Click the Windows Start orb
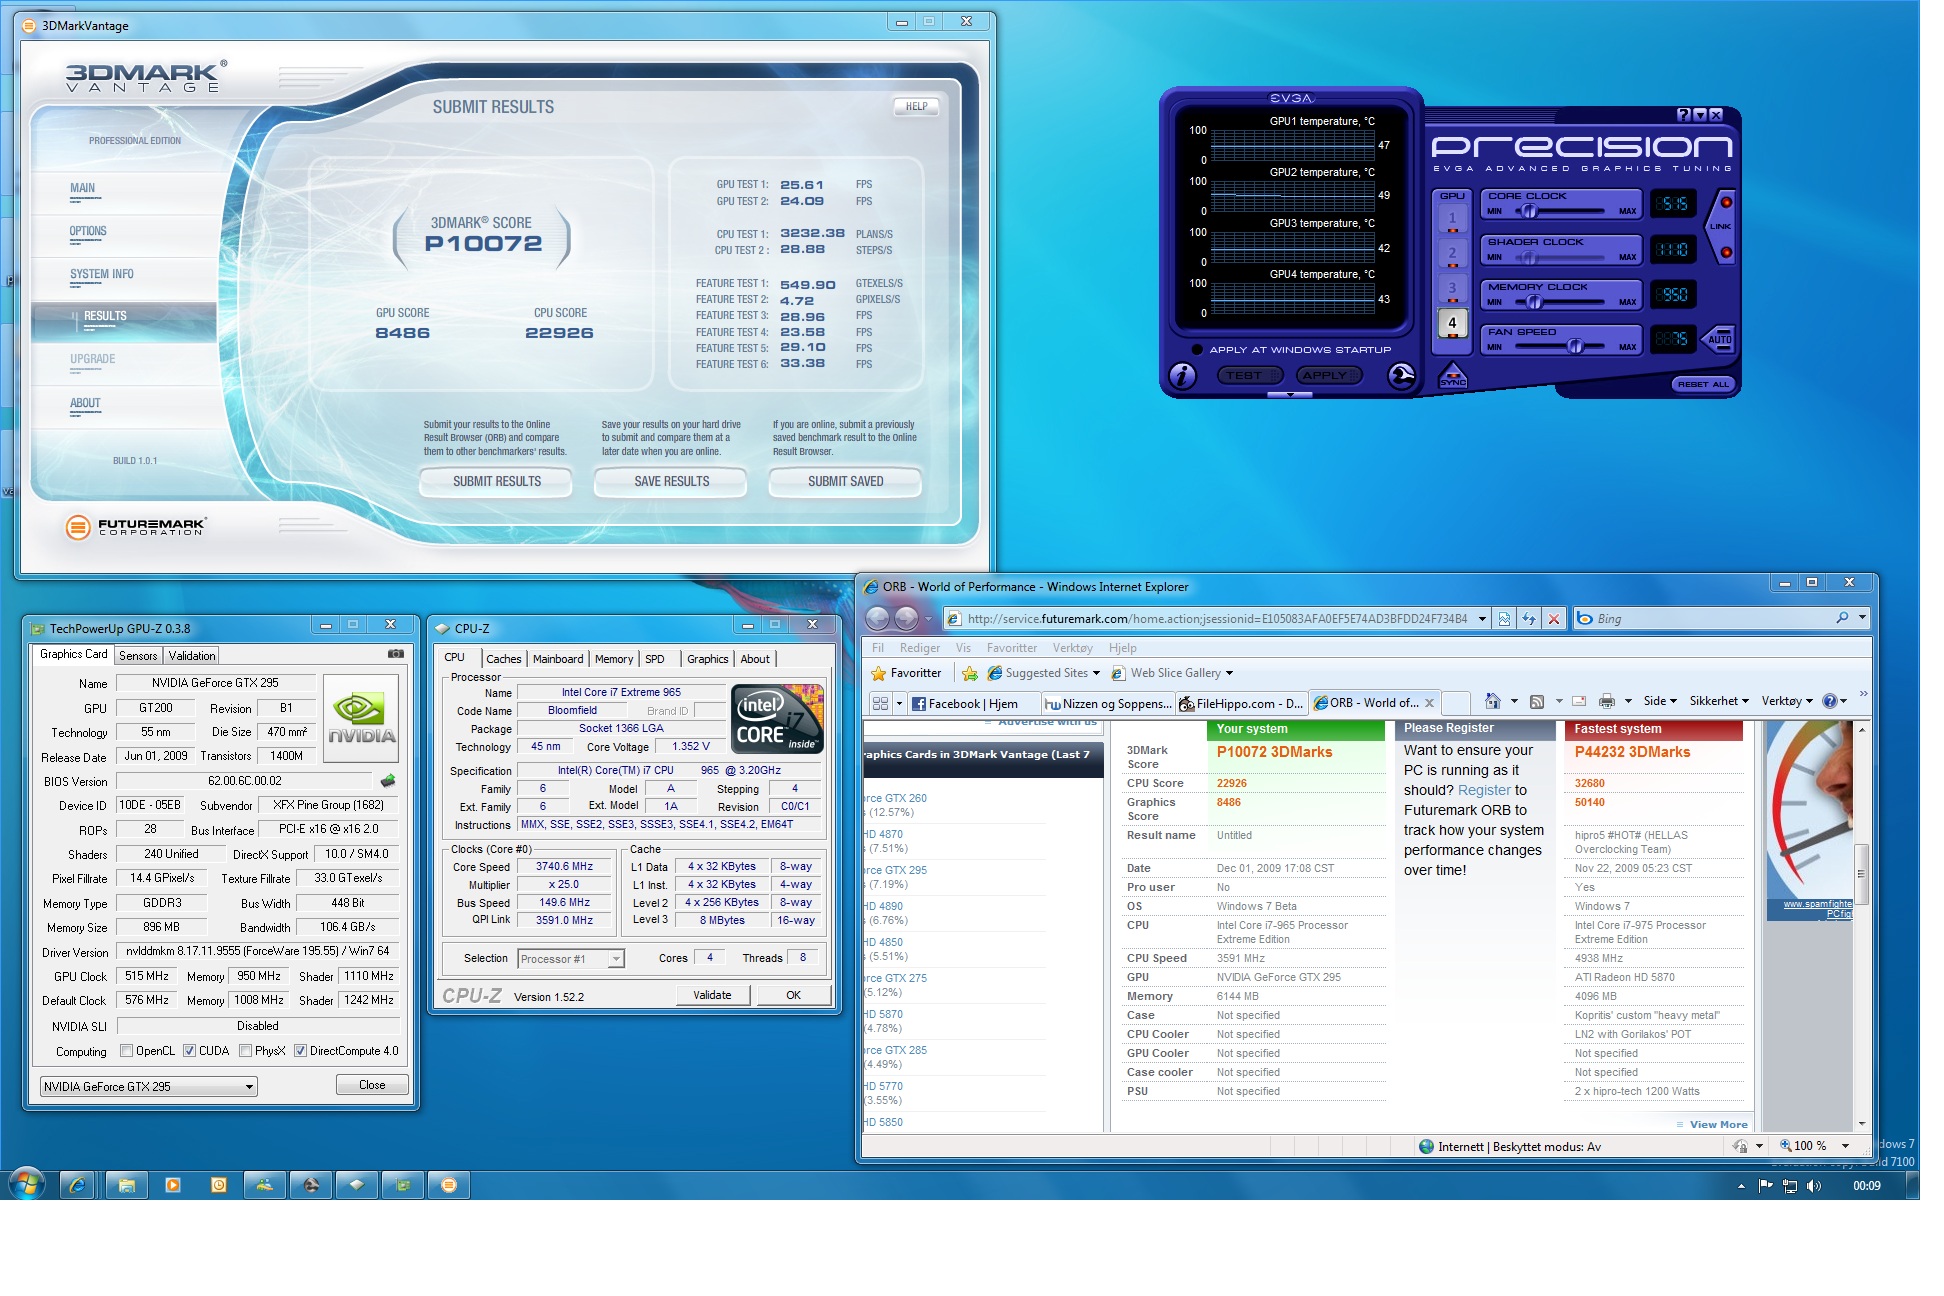This screenshot has width=1944, height=1296. [x=27, y=1184]
